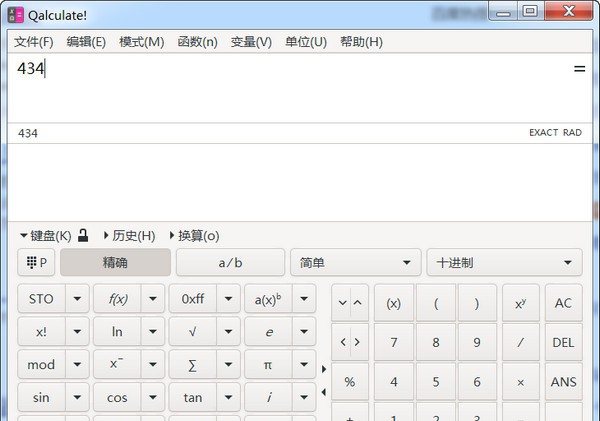Click the imaginary unit i button
The height and width of the screenshot is (421, 600).
tap(268, 397)
